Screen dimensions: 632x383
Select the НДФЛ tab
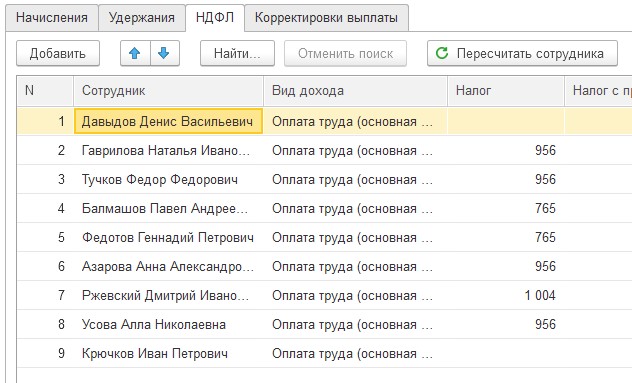coord(215,18)
